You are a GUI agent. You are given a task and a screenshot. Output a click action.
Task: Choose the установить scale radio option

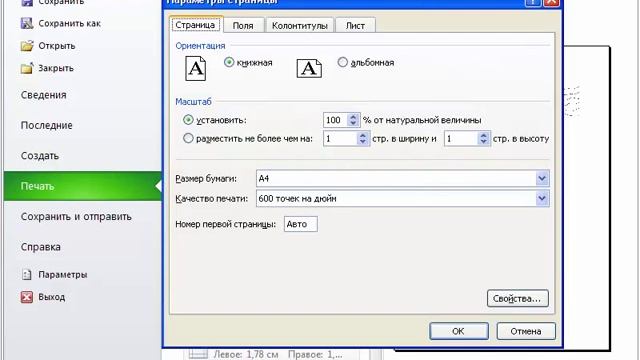[188, 120]
